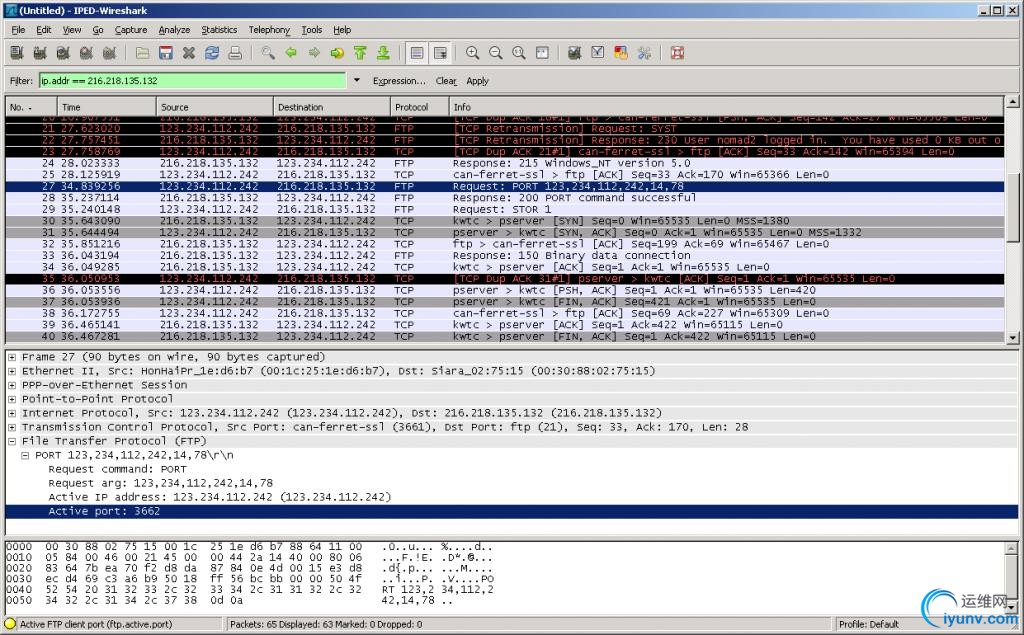Open the capture interfaces list icon
The height and width of the screenshot is (635, 1024).
[x=17, y=53]
